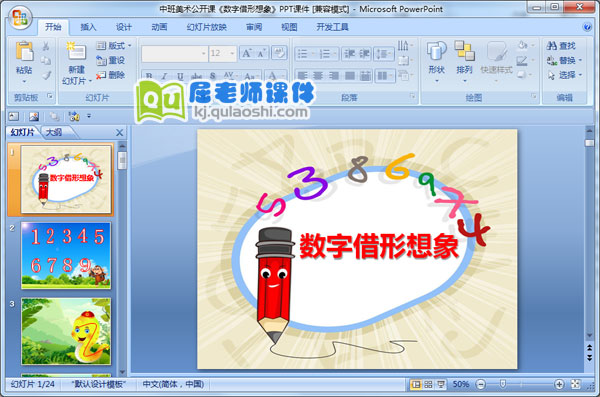Switch to the 大纲 outline pane tab
600x397 pixels.
[x=54, y=132]
